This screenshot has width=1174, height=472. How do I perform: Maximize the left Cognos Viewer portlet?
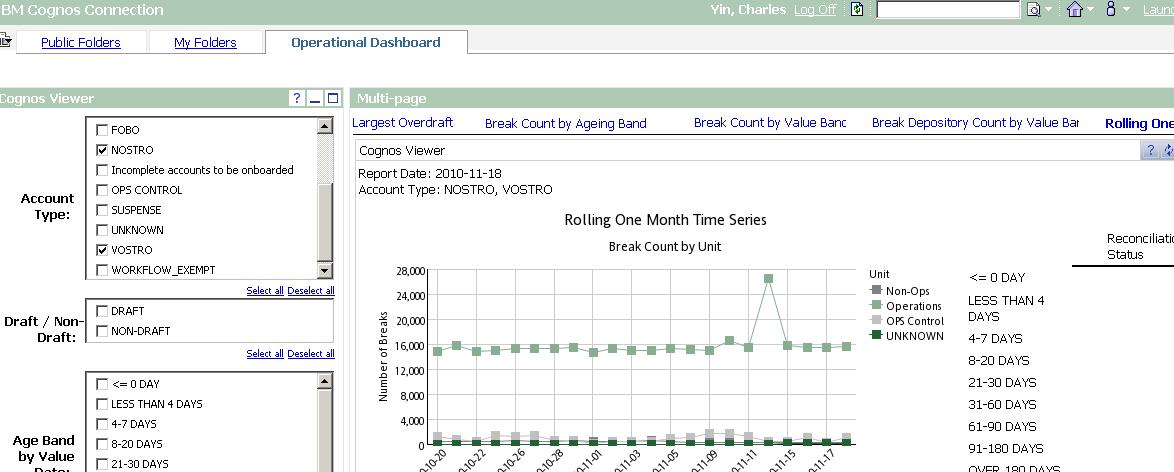[332, 98]
